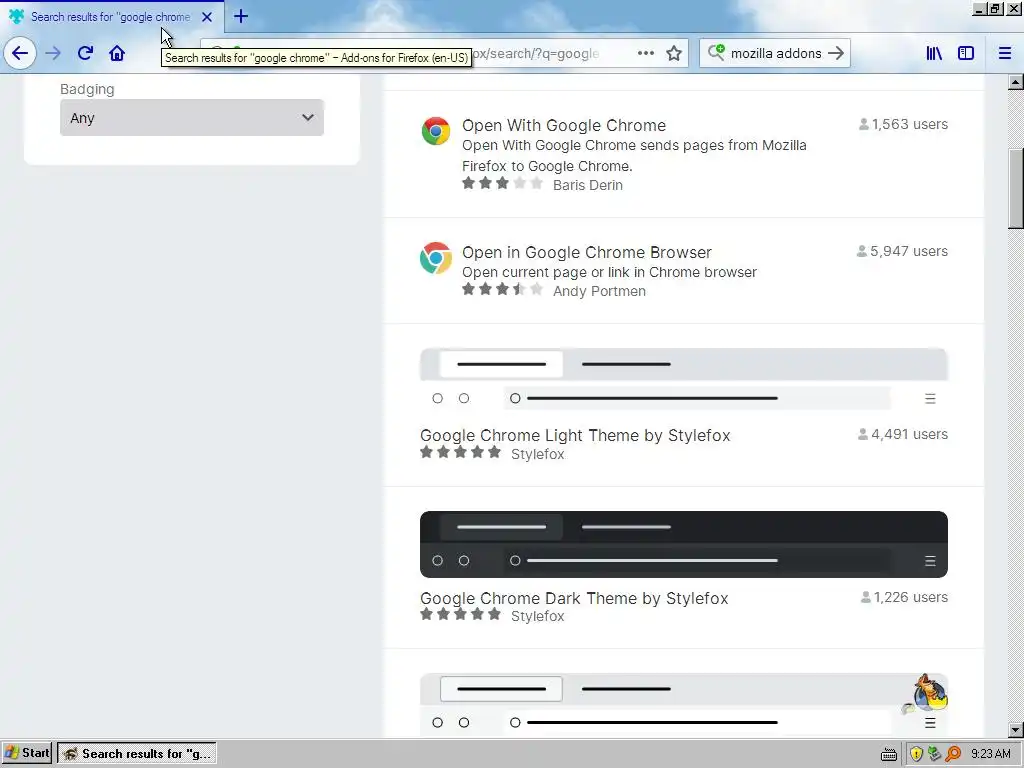Image resolution: width=1024 pixels, height=768 pixels.
Task: Click the Stylefox author under Dark Theme
Action: coord(537,616)
